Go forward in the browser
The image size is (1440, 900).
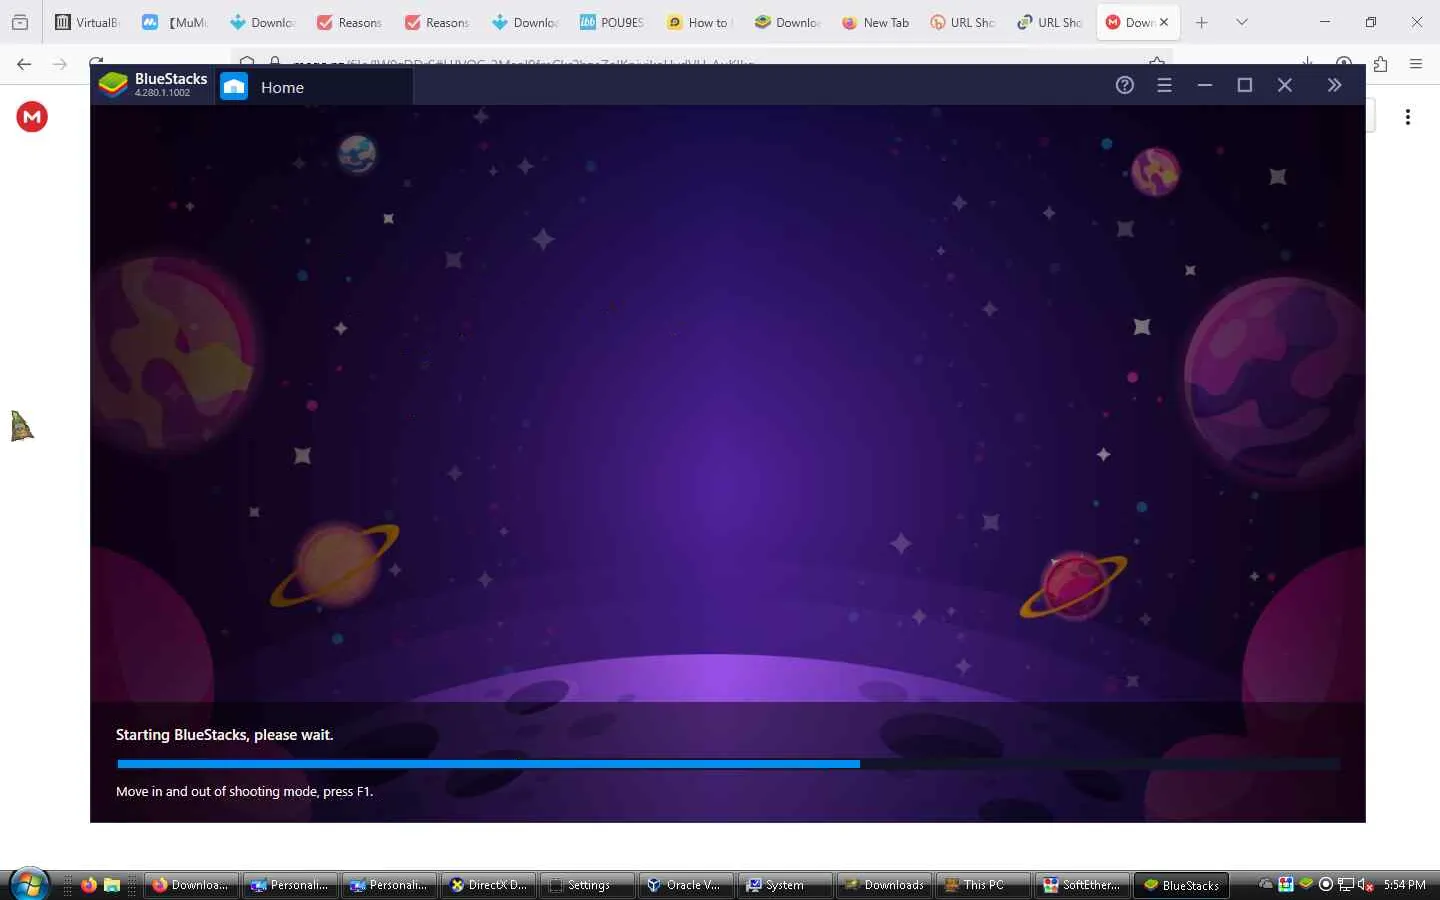(x=60, y=64)
